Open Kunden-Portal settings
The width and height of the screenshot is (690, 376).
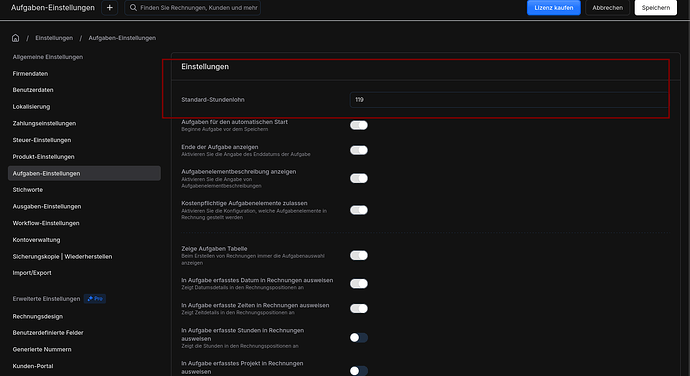click(33, 366)
